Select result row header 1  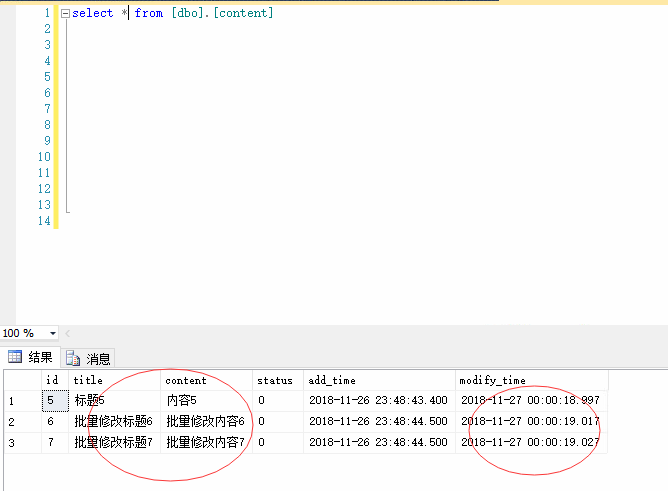pos(23,401)
